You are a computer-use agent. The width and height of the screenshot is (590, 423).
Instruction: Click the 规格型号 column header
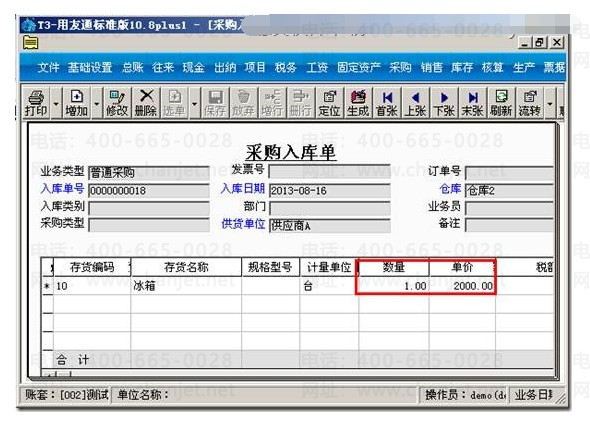coord(270,267)
